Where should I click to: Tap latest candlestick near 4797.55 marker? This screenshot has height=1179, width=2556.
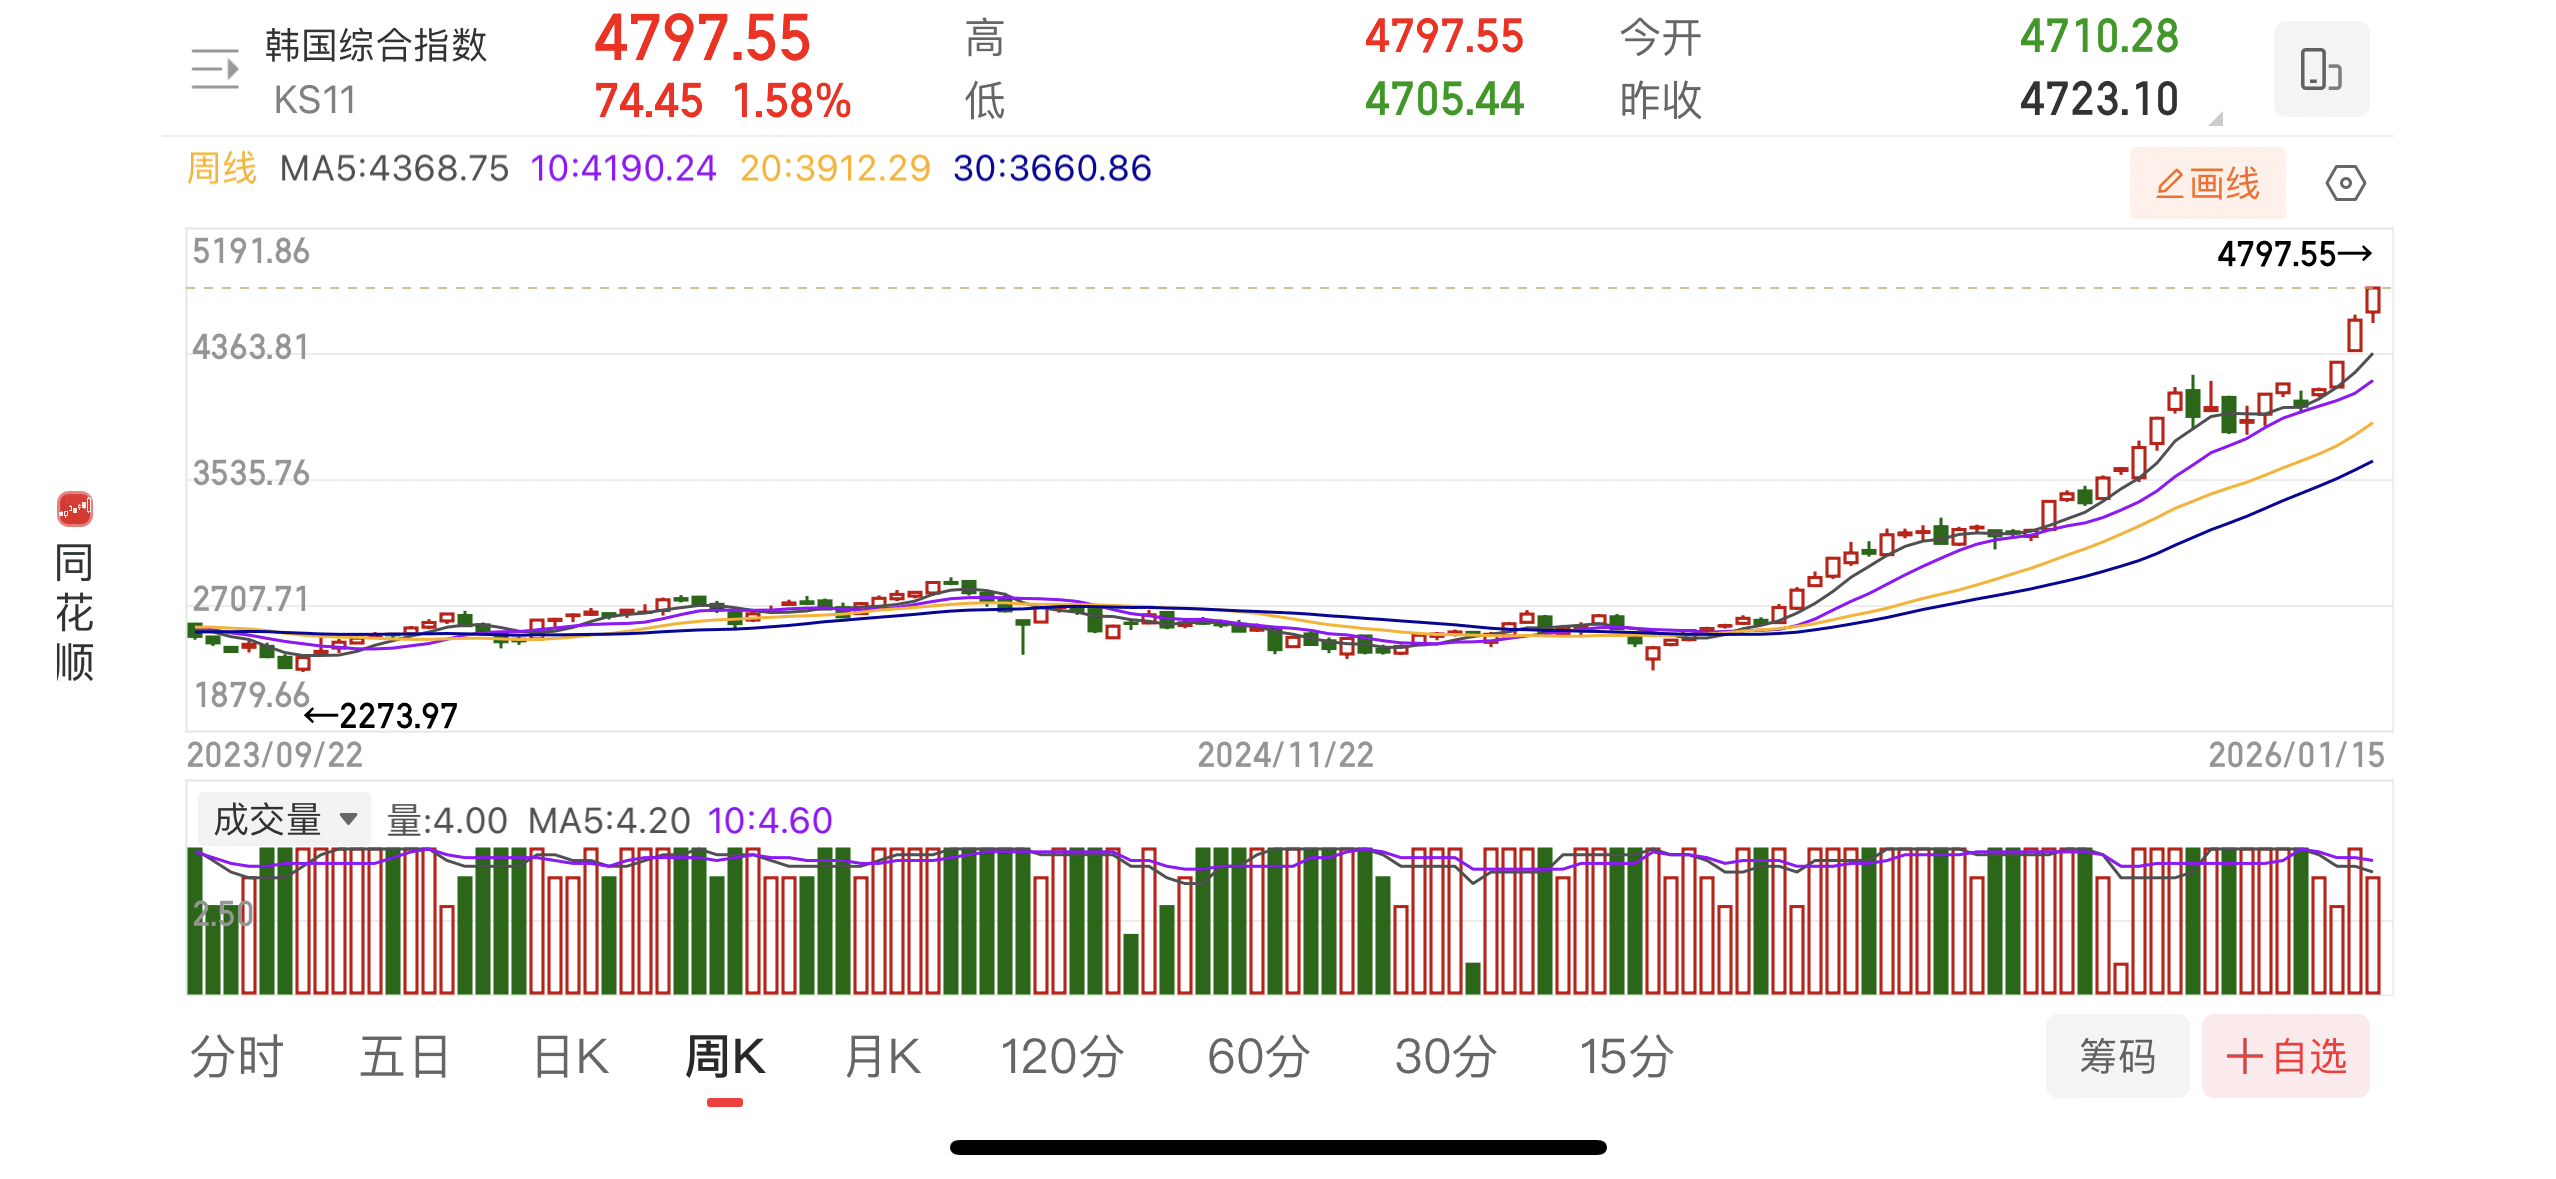point(2372,301)
